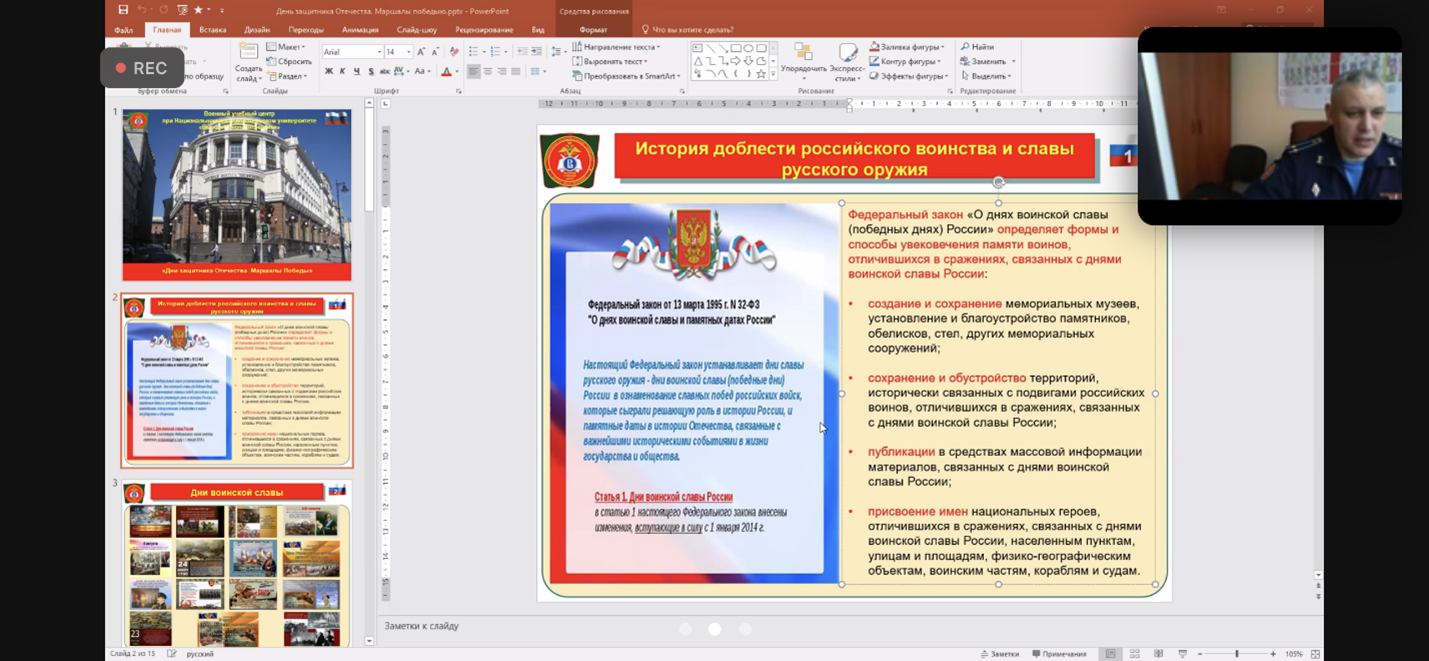Open Раздел section dropdown
This screenshot has height=661, width=1429.
pos(287,76)
